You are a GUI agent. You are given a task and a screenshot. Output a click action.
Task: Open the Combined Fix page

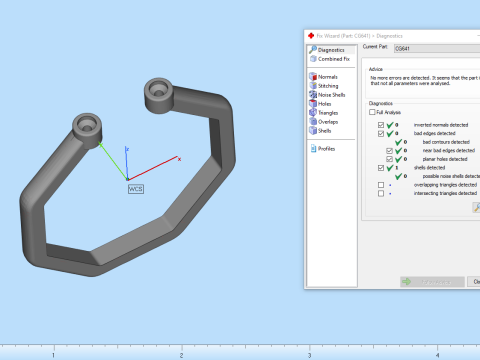click(x=330, y=59)
